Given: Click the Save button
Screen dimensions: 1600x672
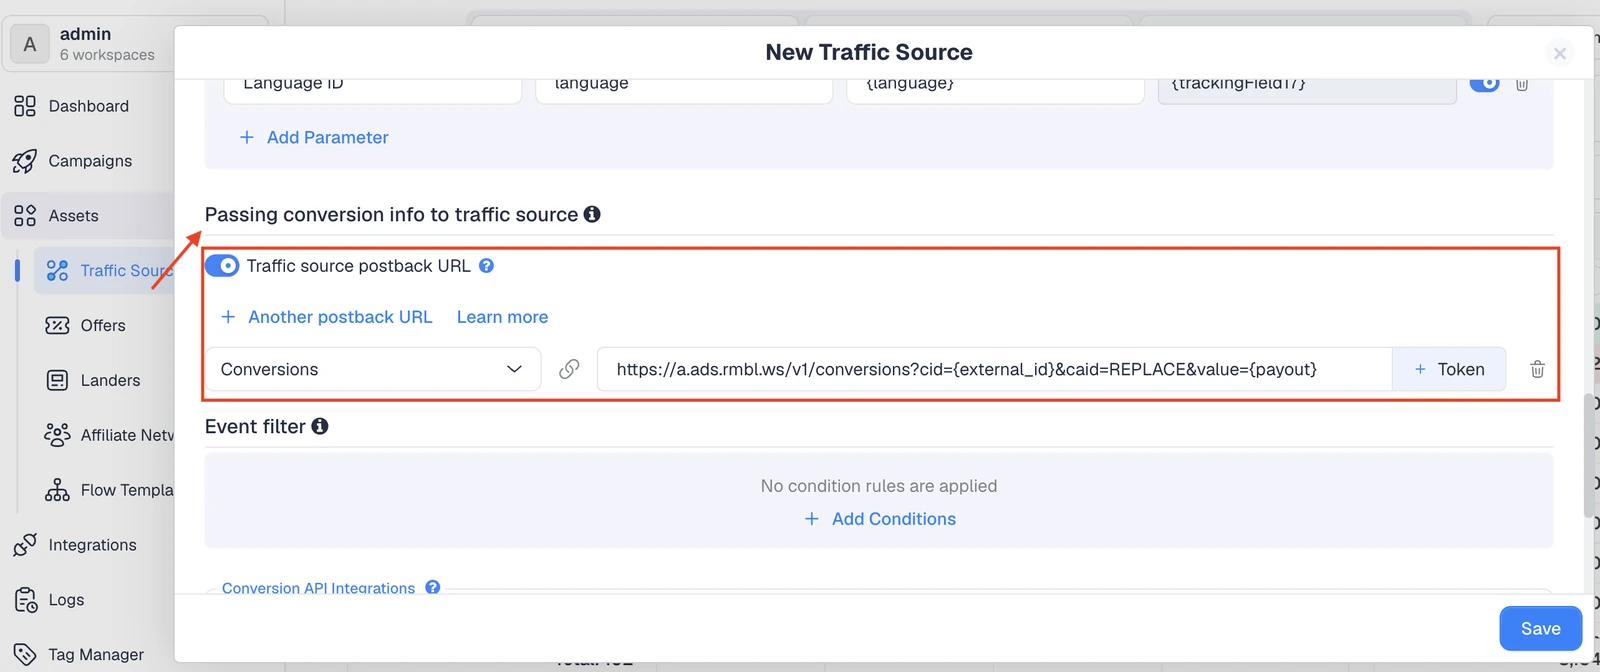Looking at the screenshot, I should [1540, 629].
